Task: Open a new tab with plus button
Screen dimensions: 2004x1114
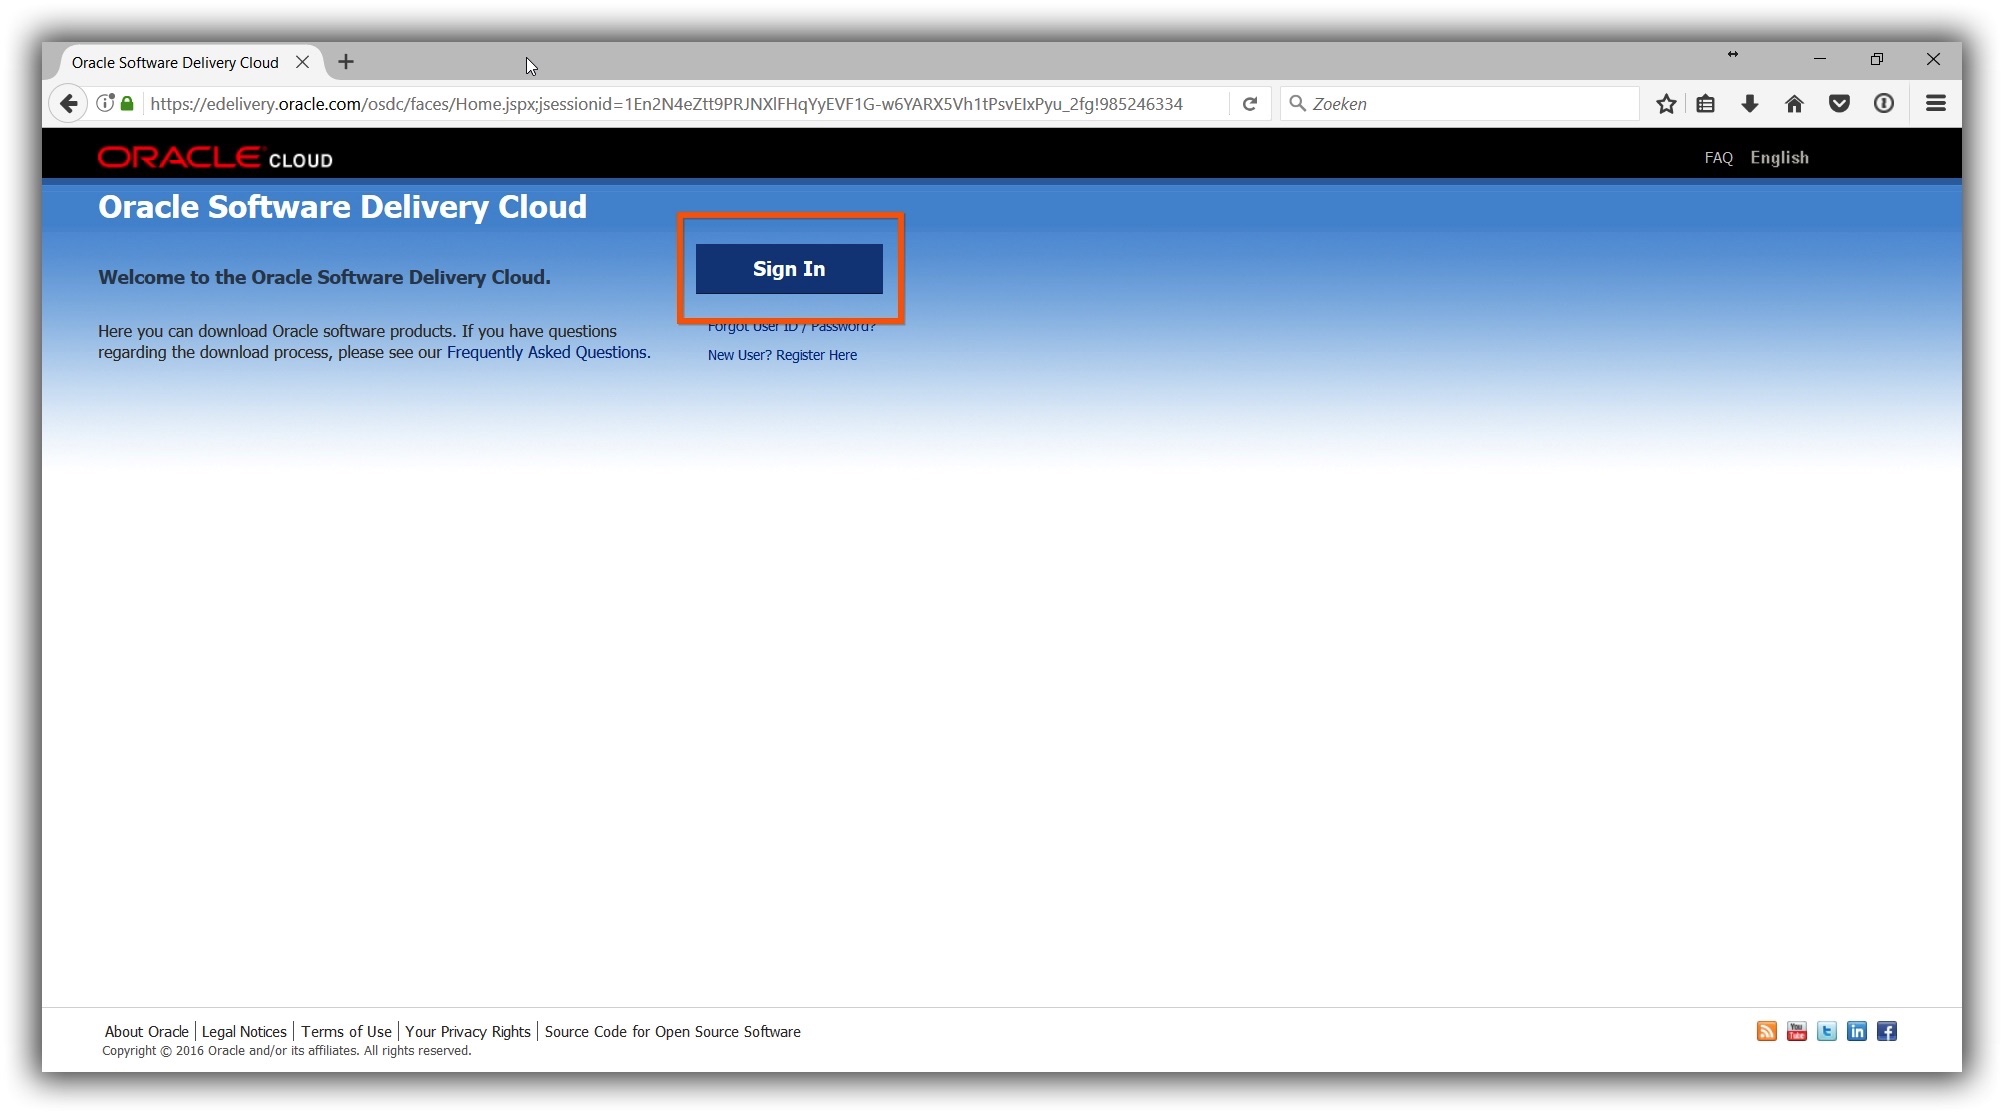Action: pos(346,62)
